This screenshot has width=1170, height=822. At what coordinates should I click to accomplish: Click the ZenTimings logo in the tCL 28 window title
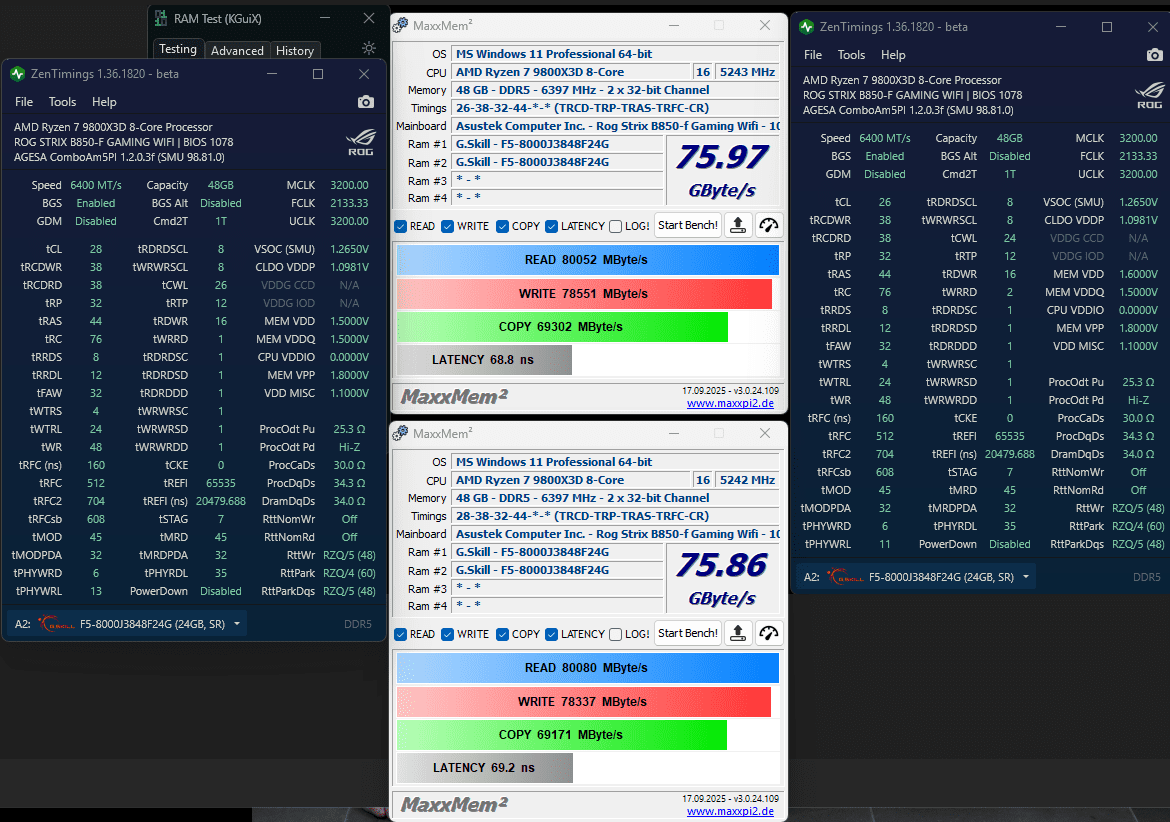point(18,74)
